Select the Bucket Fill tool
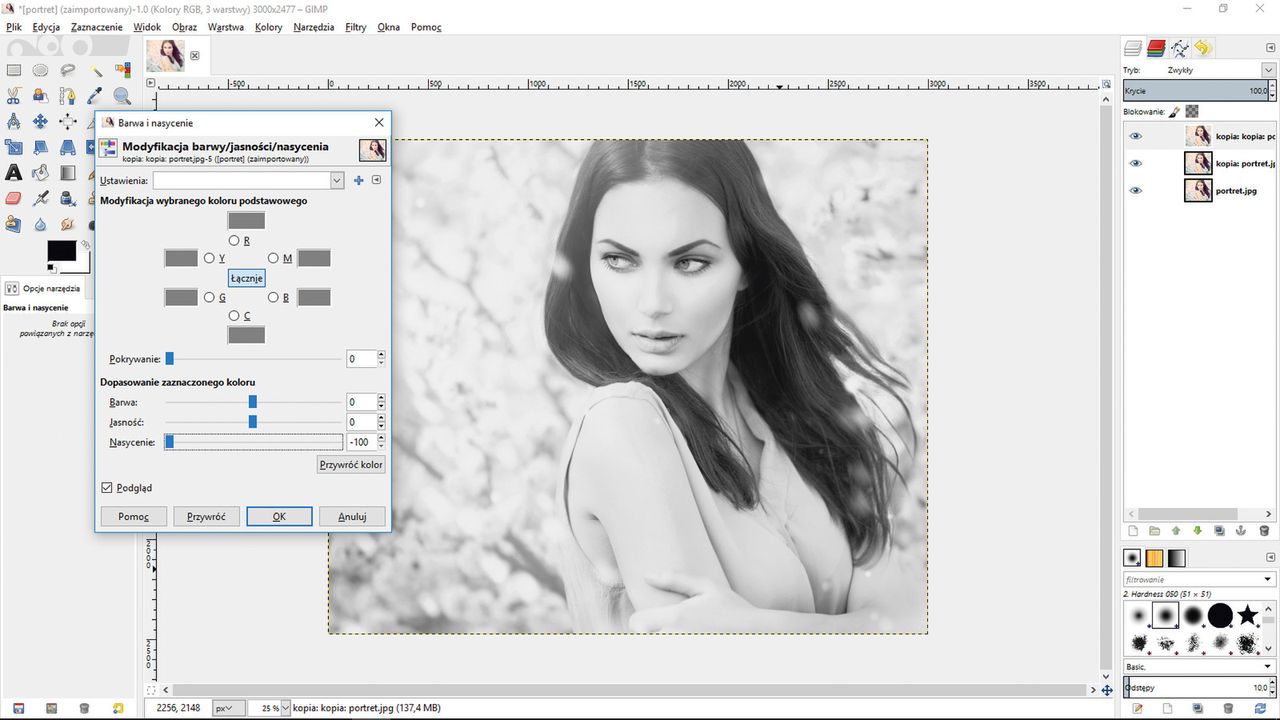Screen dimensions: 1280x720 40,173
